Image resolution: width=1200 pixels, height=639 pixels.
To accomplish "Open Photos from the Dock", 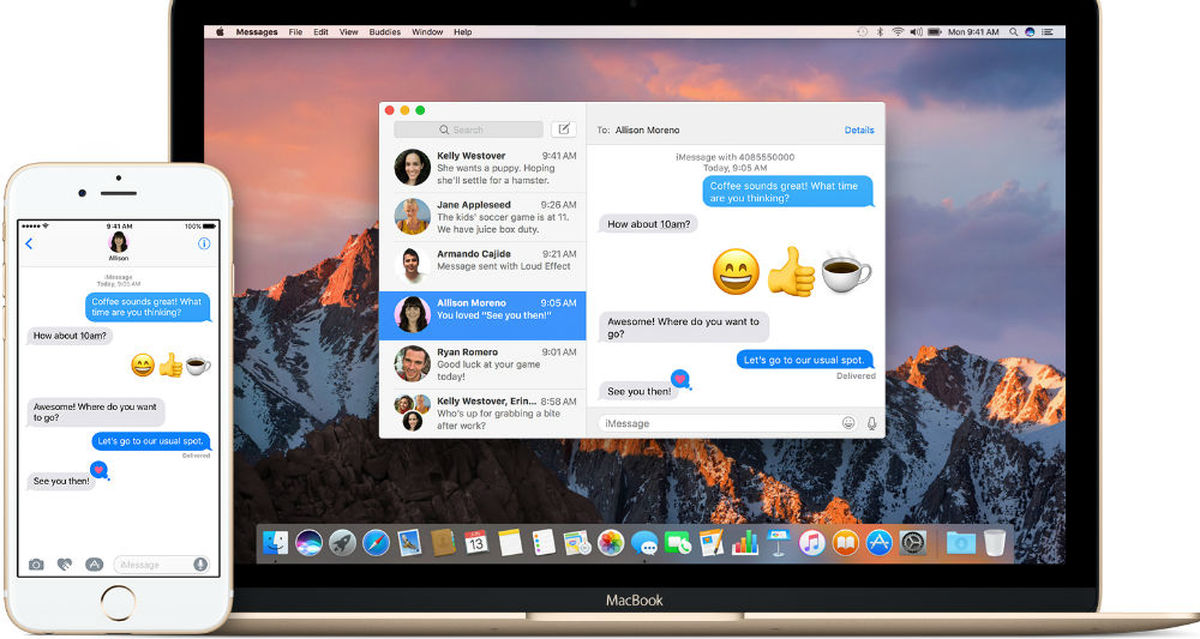I will coord(611,543).
